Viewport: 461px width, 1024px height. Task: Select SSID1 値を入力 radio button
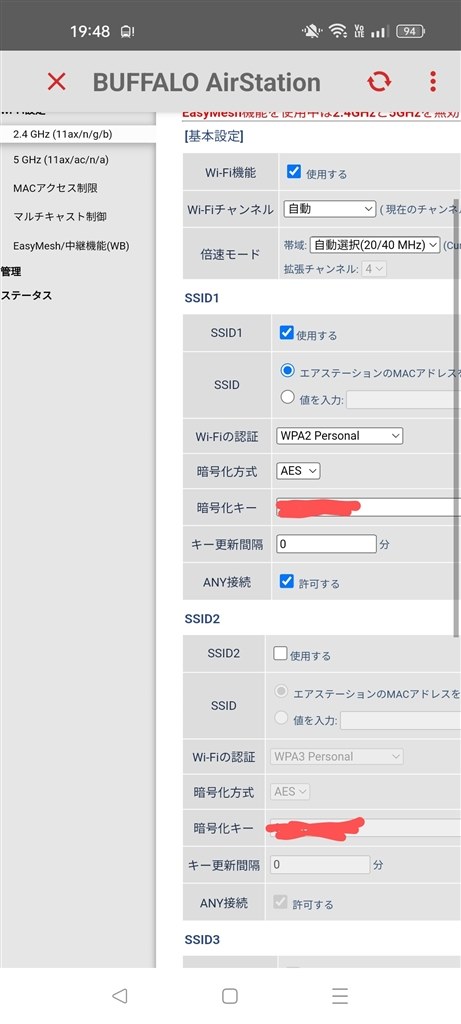[x=287, y=397]
